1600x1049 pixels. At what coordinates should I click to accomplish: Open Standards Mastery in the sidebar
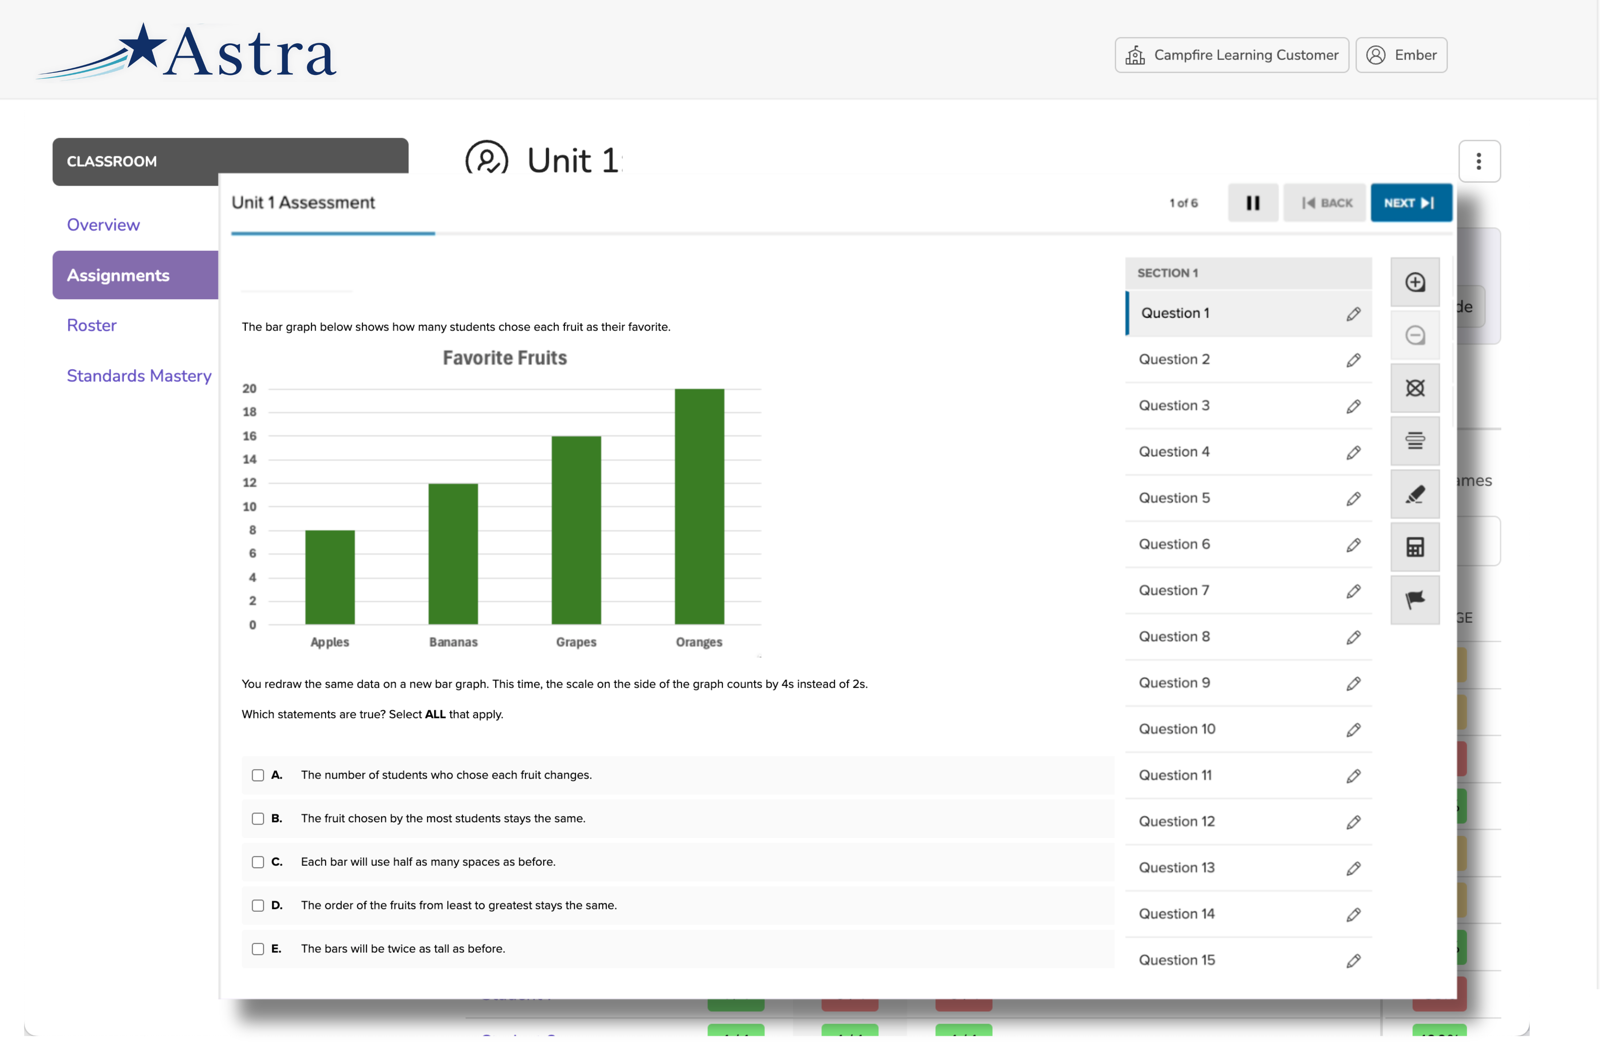pyautogui.click(x=139, y=376)
